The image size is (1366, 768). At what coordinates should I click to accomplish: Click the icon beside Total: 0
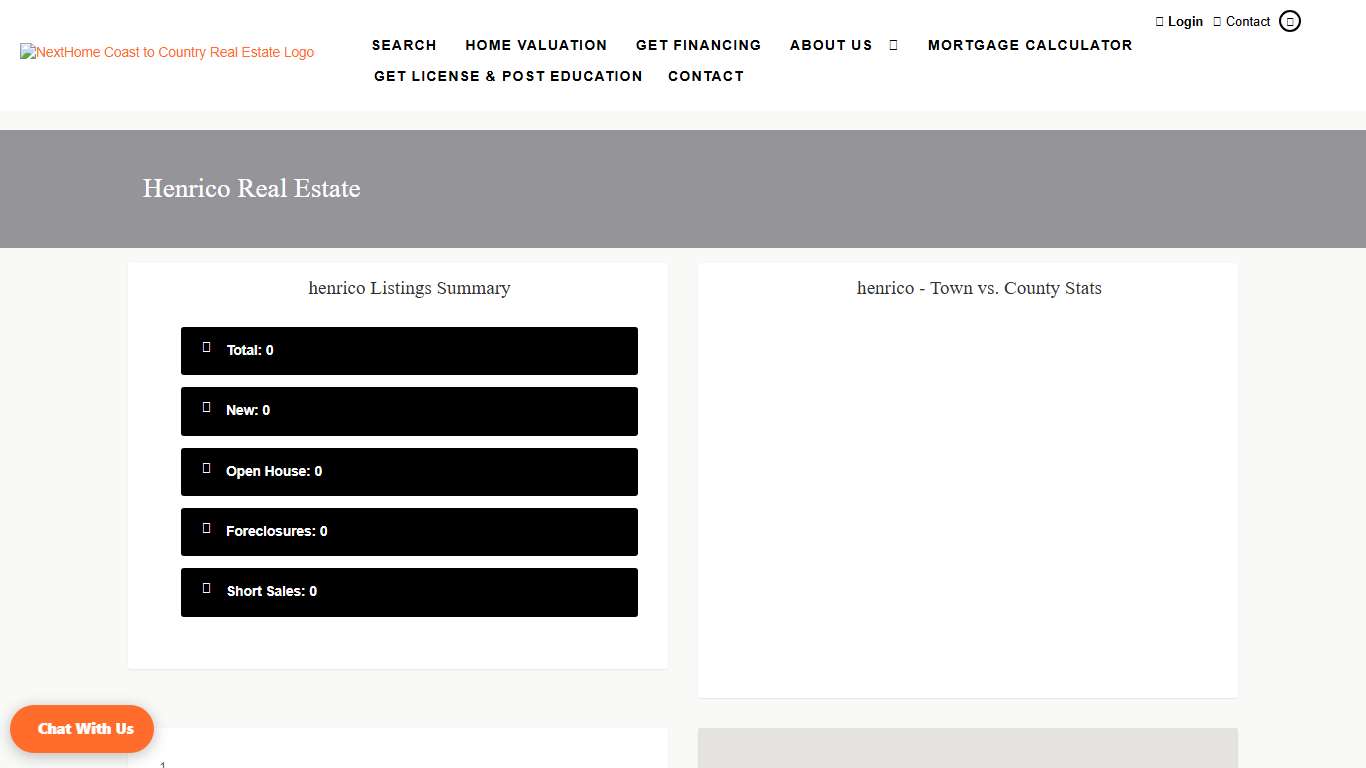[x=207, y=347]
